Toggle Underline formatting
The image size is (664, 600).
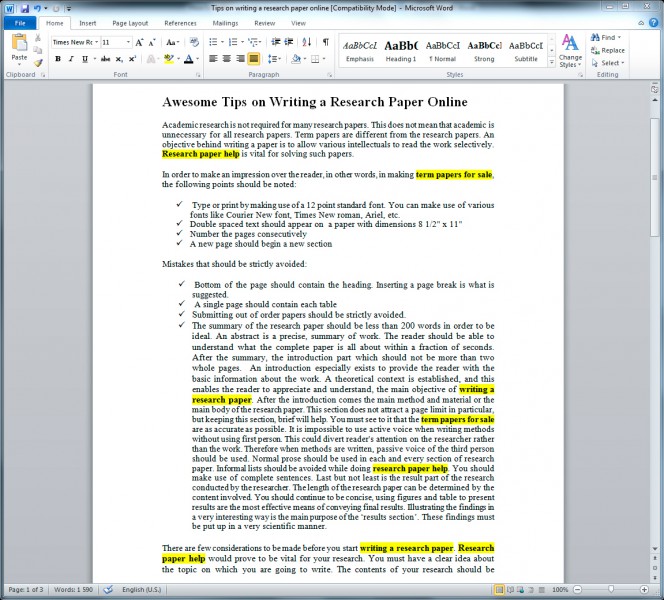(x=85, y=59)
